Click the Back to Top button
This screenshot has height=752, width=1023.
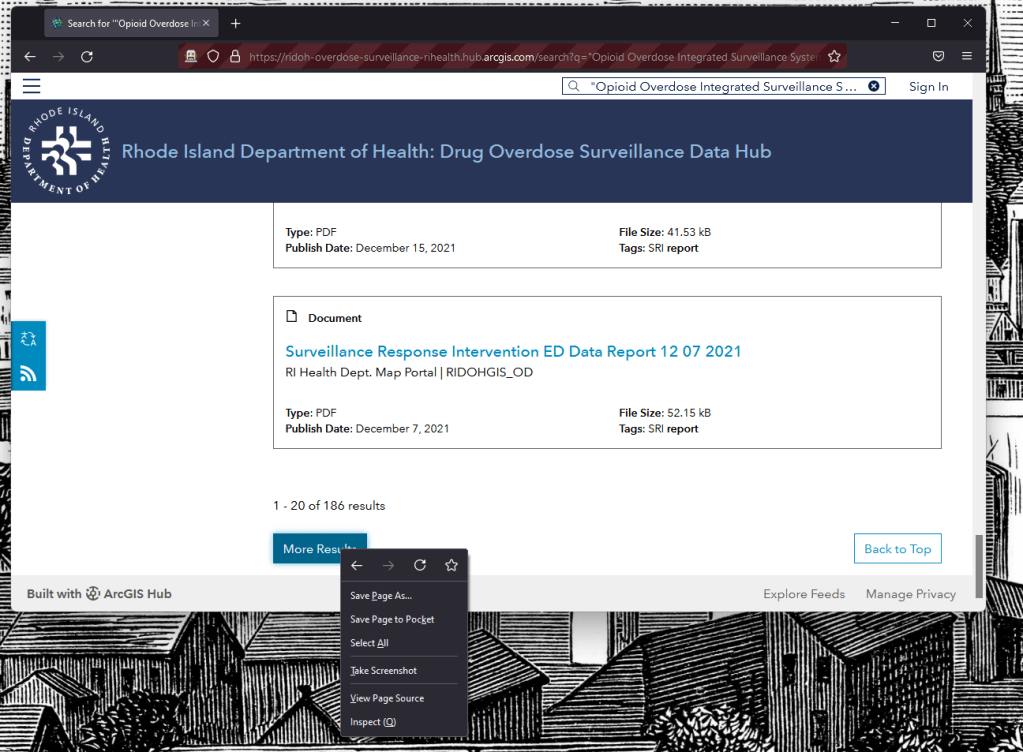click(x=897, y=549)
